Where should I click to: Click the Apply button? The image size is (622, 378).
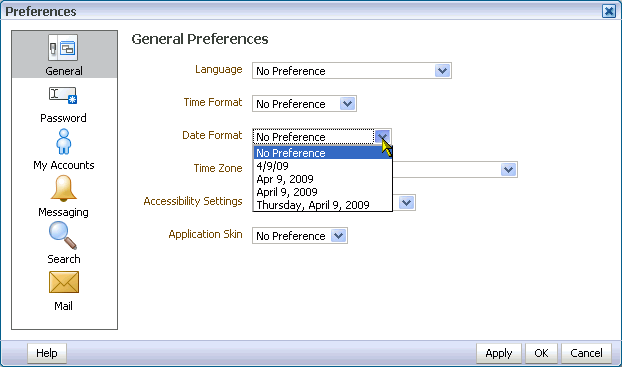(x=499, y=353)
